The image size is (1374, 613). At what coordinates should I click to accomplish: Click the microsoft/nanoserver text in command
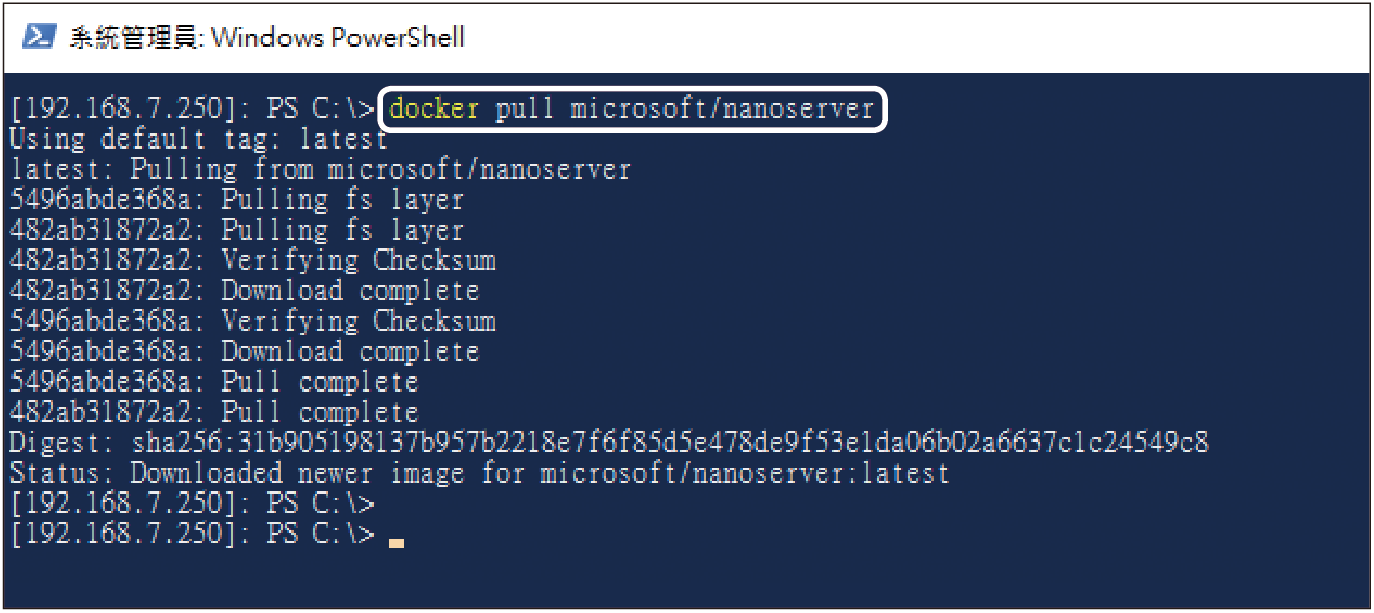click(x=722, y=108)
